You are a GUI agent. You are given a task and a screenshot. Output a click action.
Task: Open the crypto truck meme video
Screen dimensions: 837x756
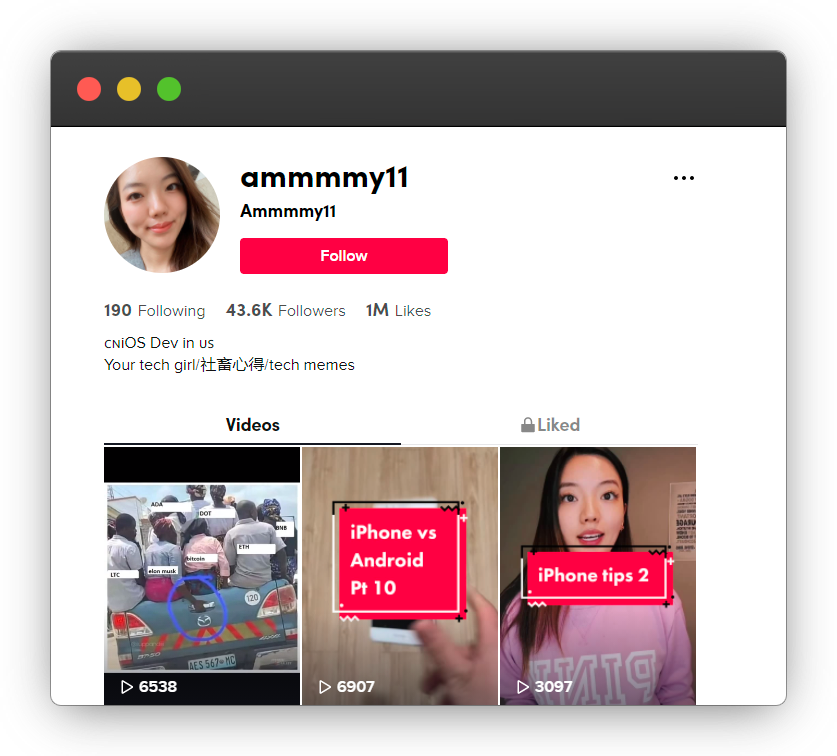[x=202, y=576]
